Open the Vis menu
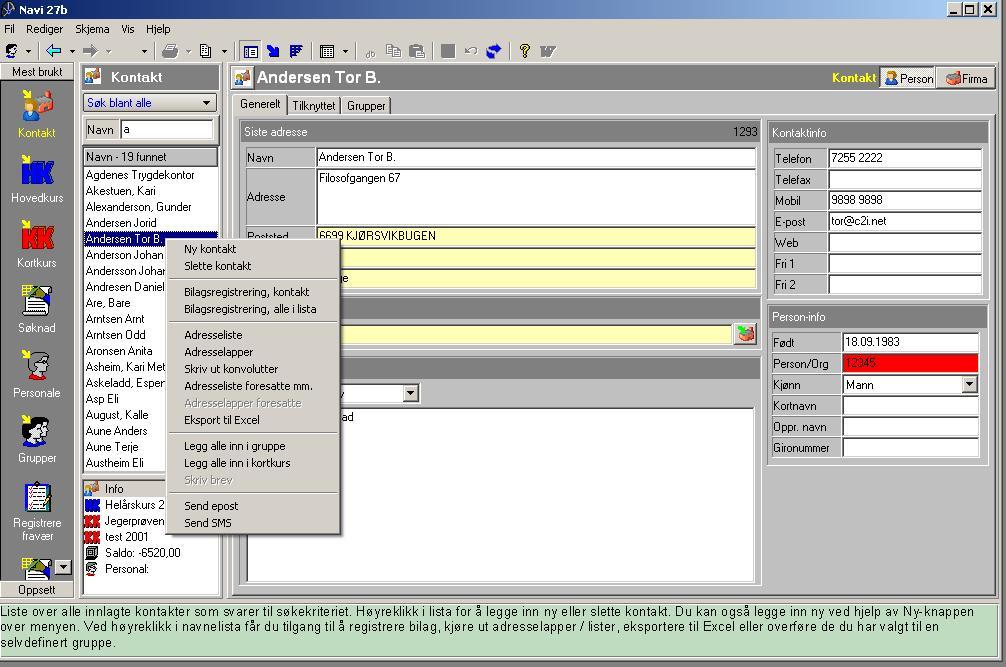This screenshot has width=1006, height=667. [128, 29]
